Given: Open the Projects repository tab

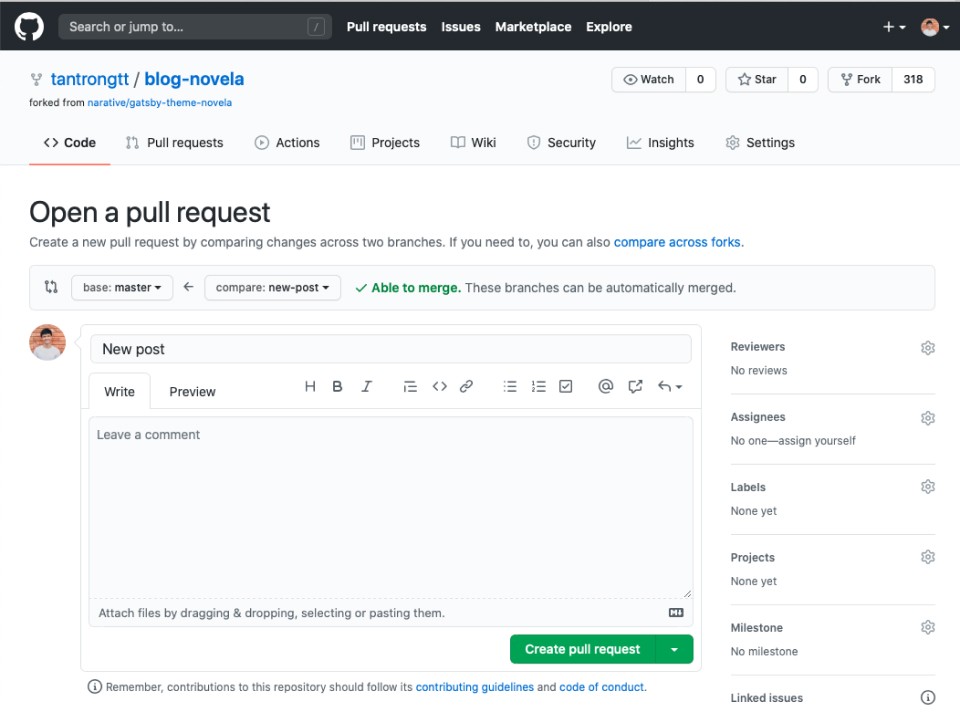Looking at the screenshot, I should (385, 143).
